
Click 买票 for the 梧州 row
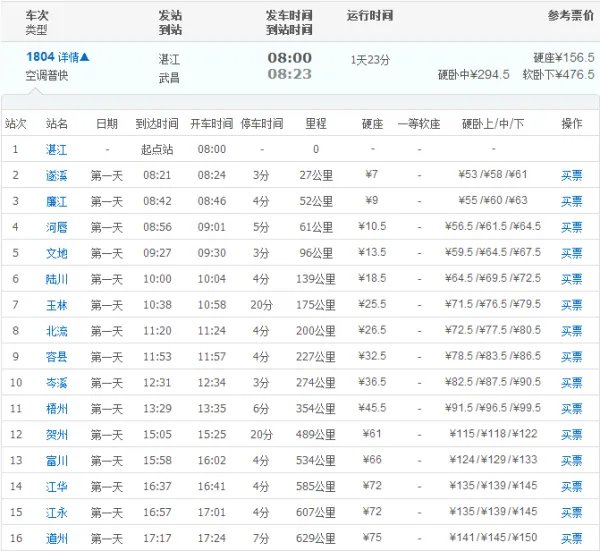coord(572,409)
